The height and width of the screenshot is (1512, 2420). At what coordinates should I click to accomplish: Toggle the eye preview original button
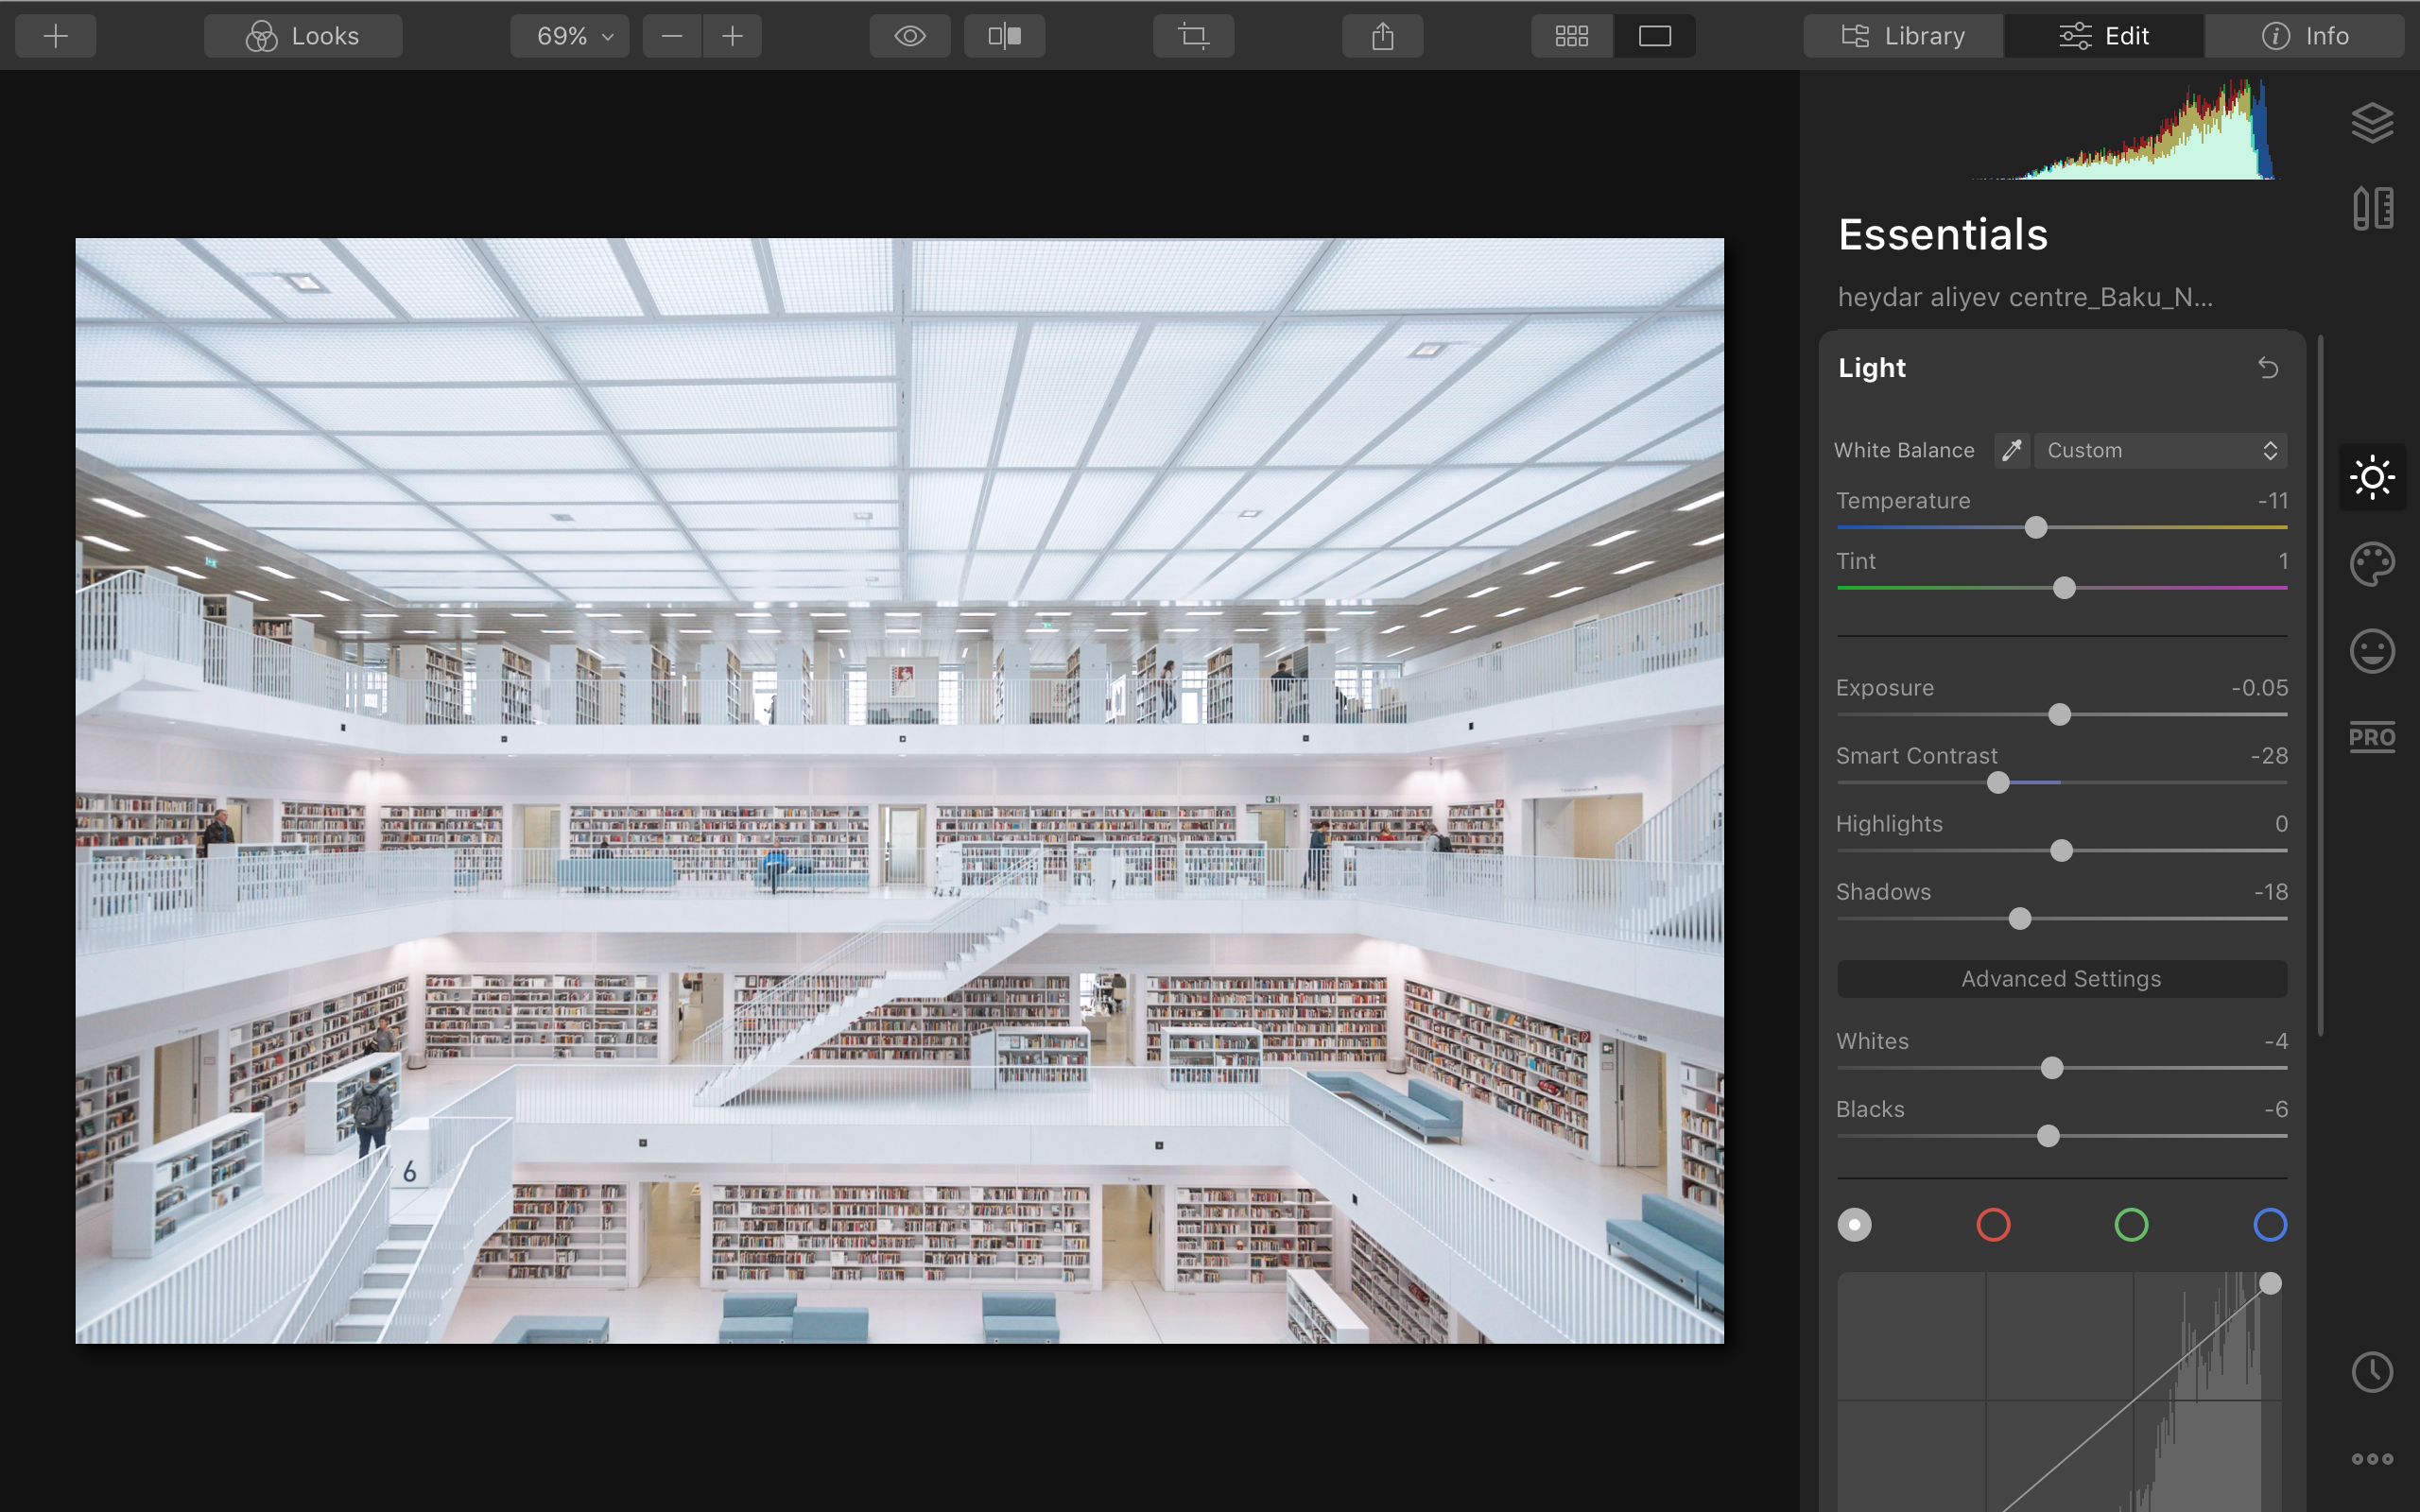909,36
